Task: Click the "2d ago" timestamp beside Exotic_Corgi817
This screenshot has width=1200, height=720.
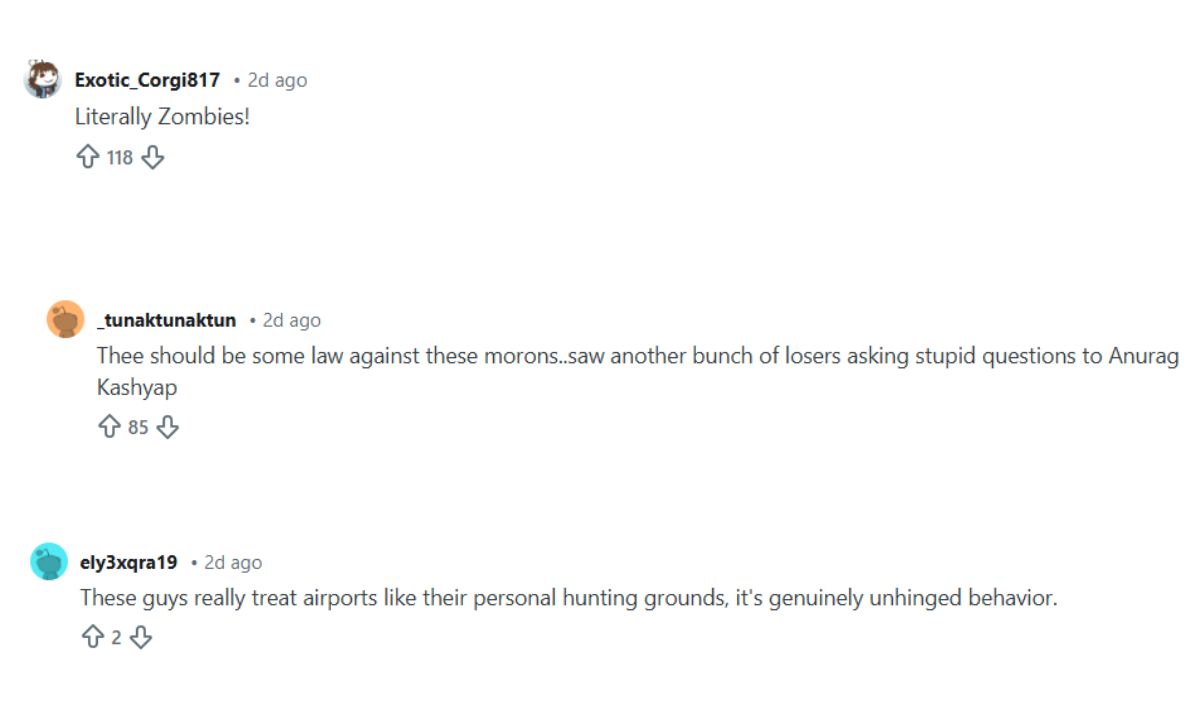Action: tap(277, 80)
